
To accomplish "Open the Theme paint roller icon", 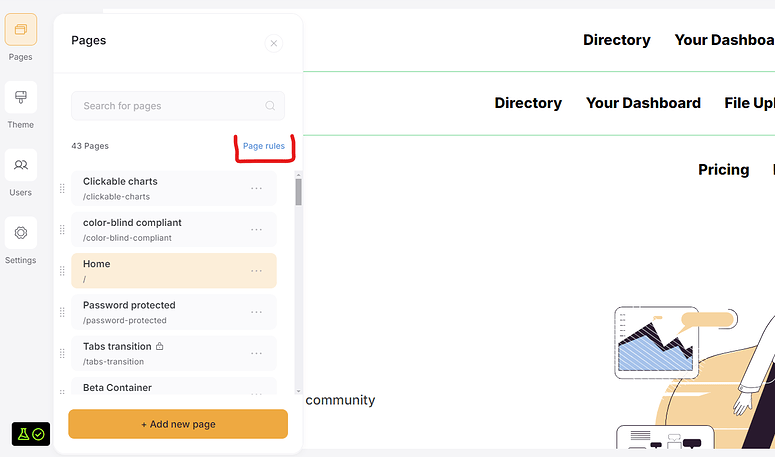I will pyautogui.click(x=21, y=97).
